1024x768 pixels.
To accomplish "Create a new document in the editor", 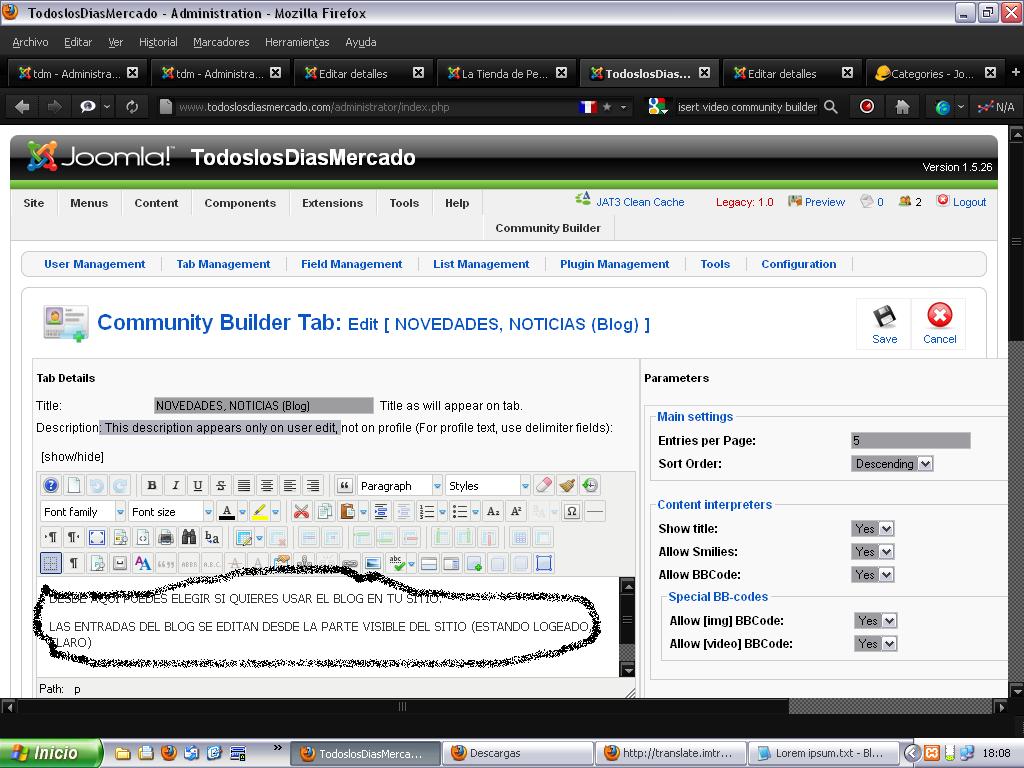I will tap(74, 485).
